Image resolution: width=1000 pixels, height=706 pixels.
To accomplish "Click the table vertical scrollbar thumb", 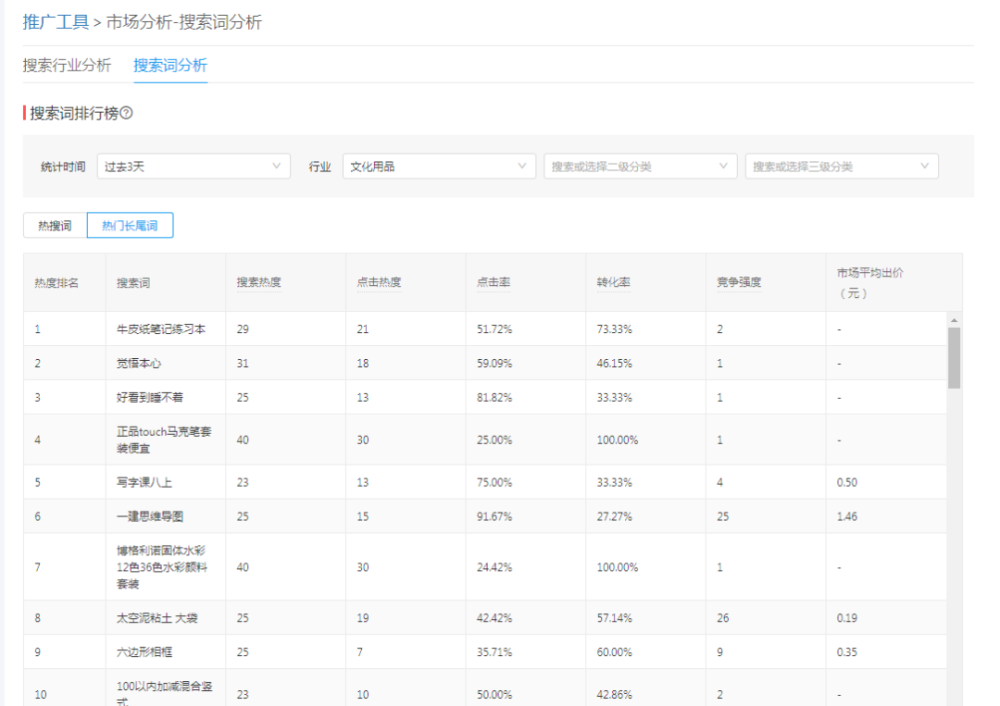I will (x=954, y=358).
